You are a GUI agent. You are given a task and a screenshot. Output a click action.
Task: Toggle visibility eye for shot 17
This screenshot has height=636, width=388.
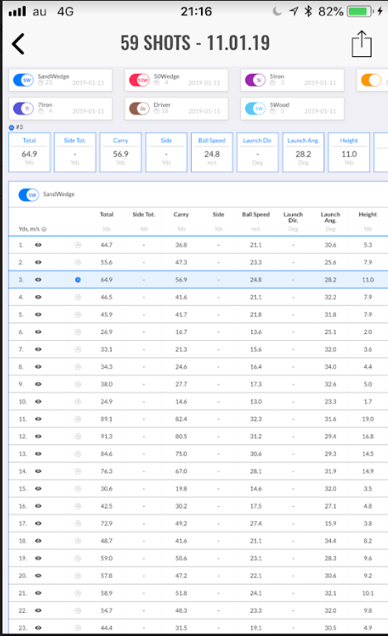click(x=38, y=523)
